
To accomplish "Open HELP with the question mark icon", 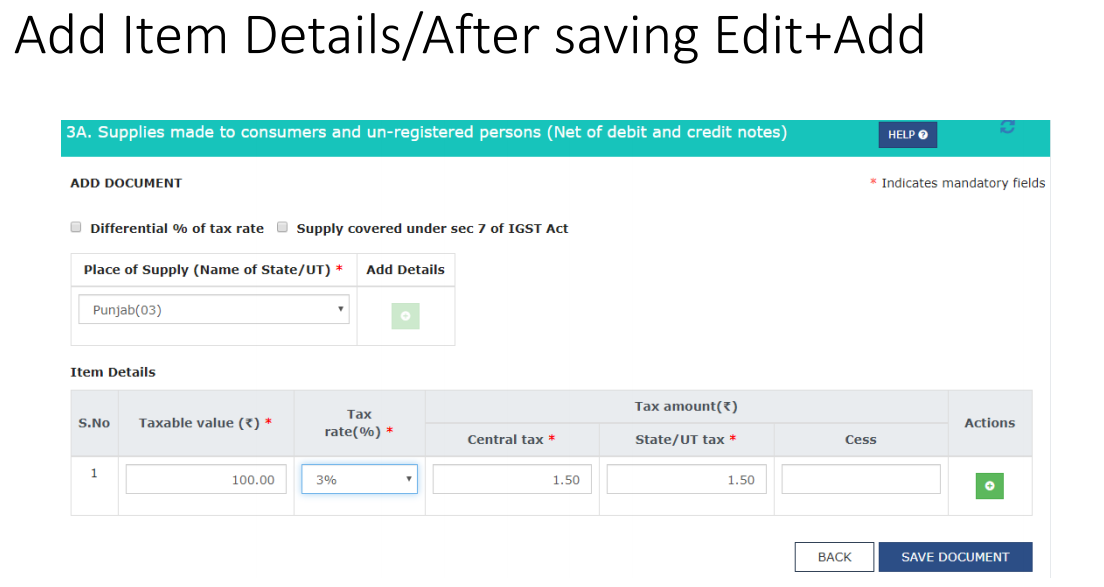I will 908,134.
